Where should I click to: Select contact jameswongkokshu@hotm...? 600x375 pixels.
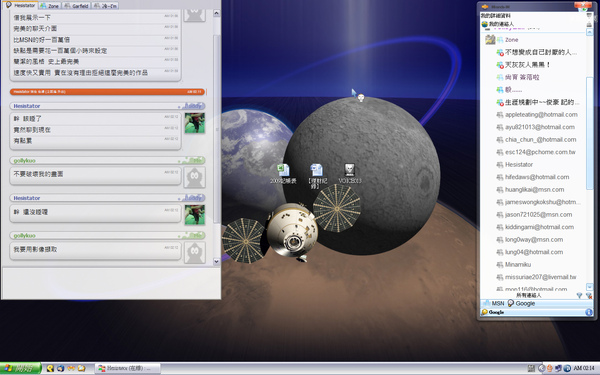(x=538, y=202)
